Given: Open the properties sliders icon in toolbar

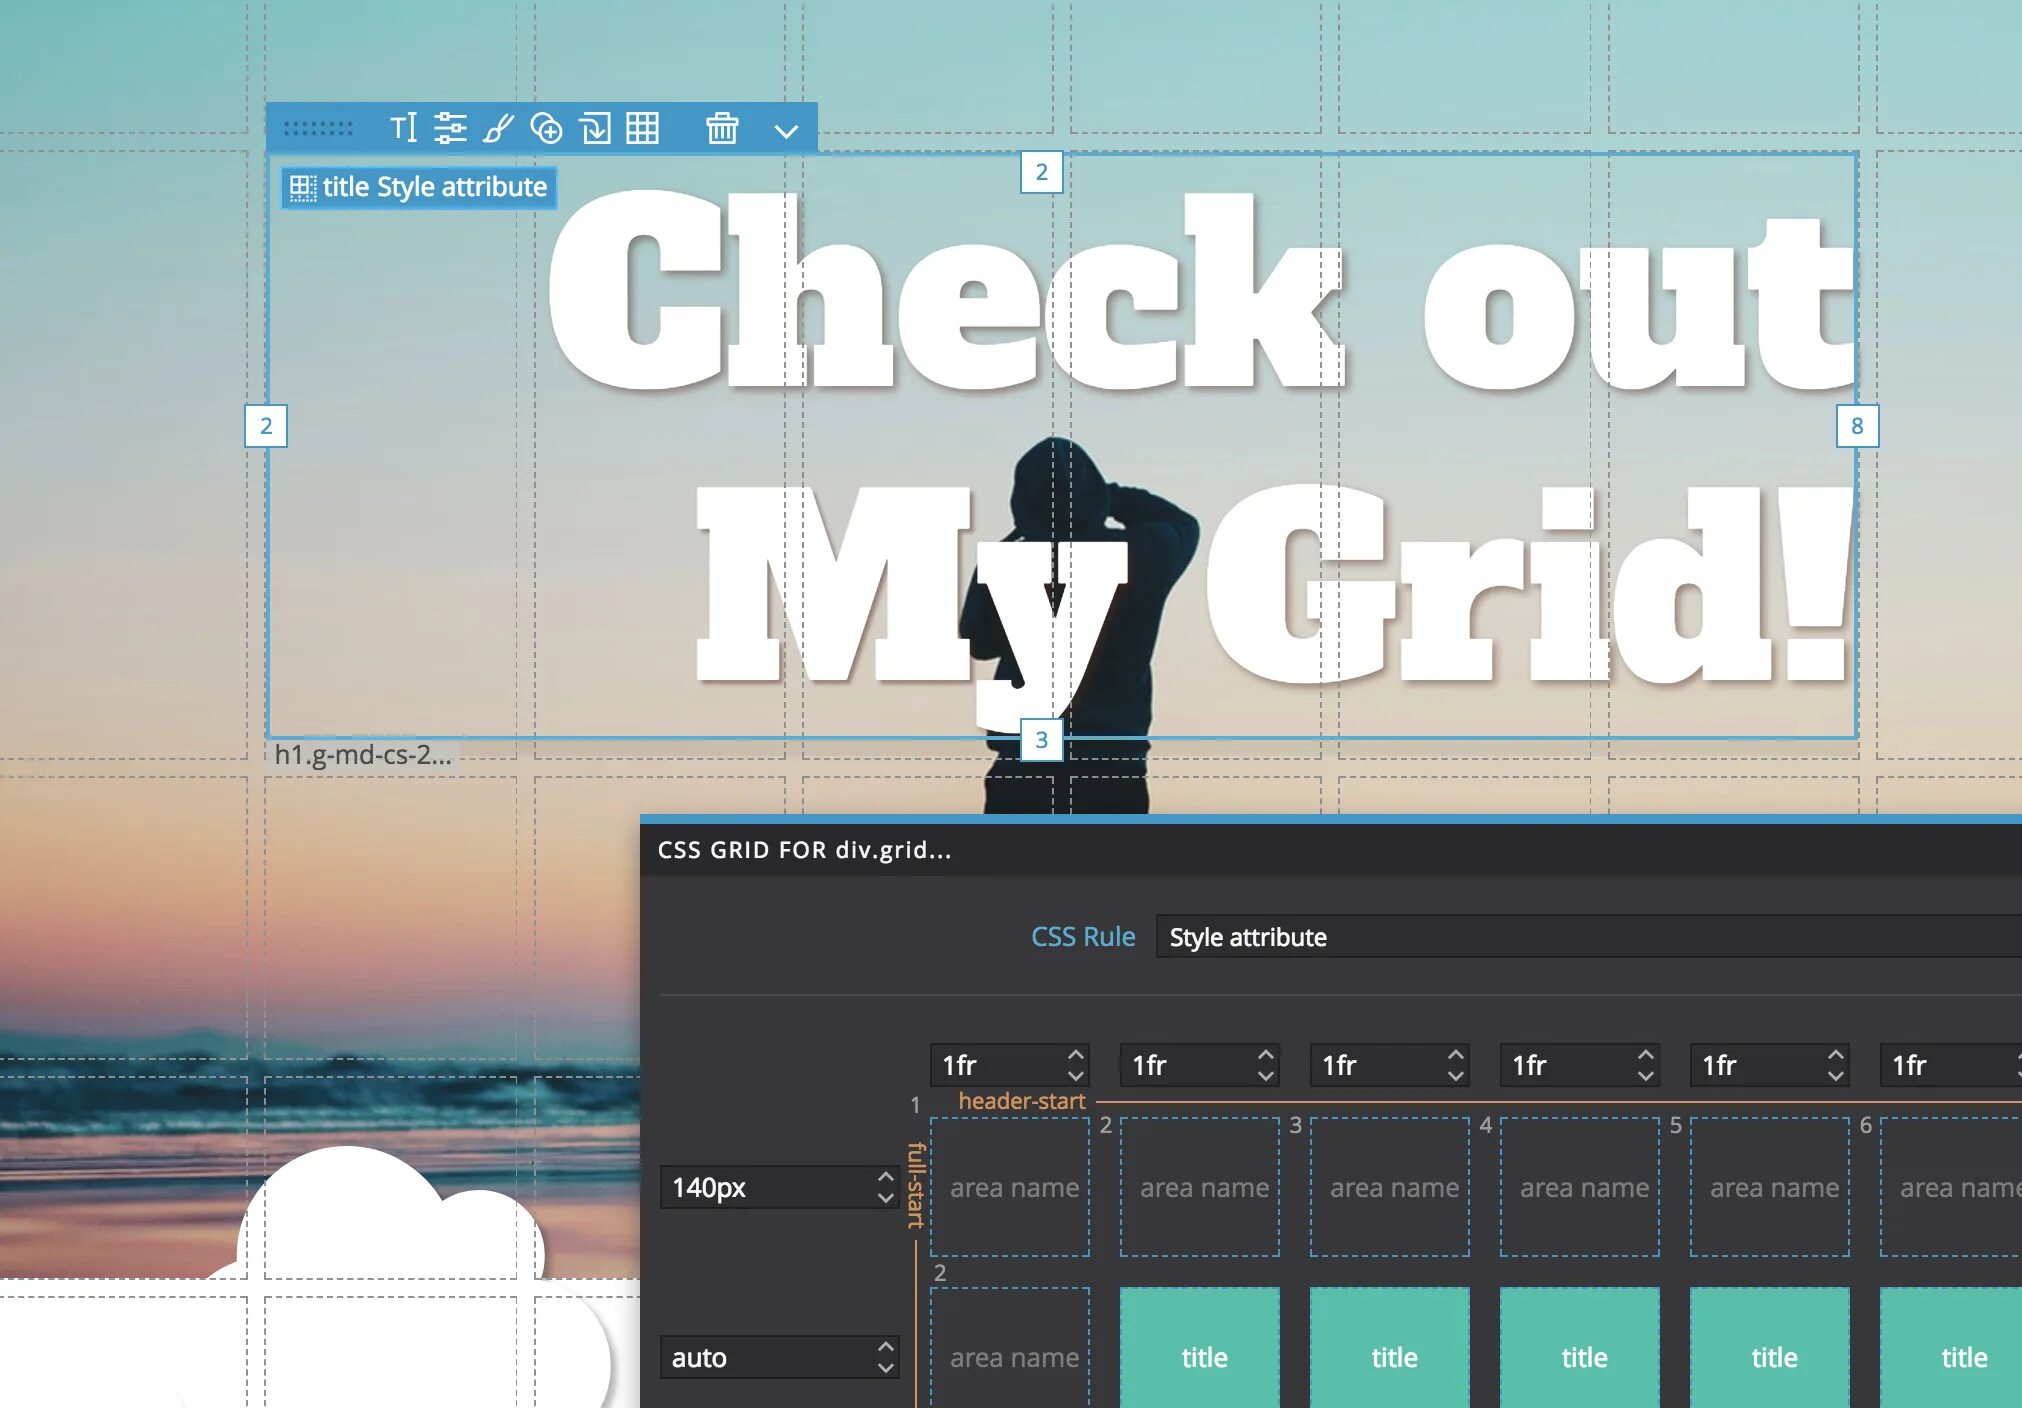Looking at the screenshot, I should [450, 128].
